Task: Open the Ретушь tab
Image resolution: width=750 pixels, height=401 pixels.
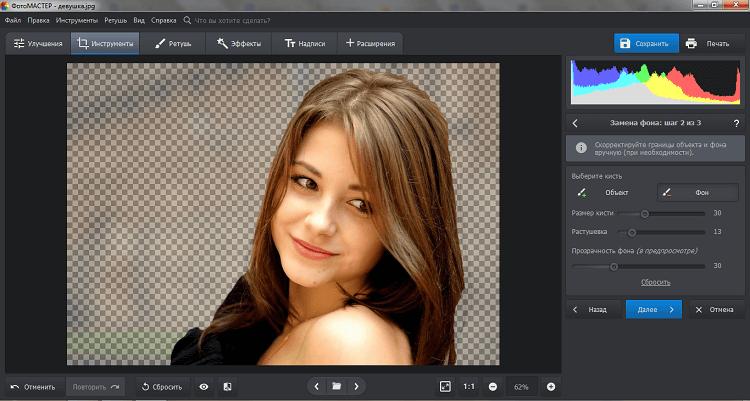Action: [174, 44]
